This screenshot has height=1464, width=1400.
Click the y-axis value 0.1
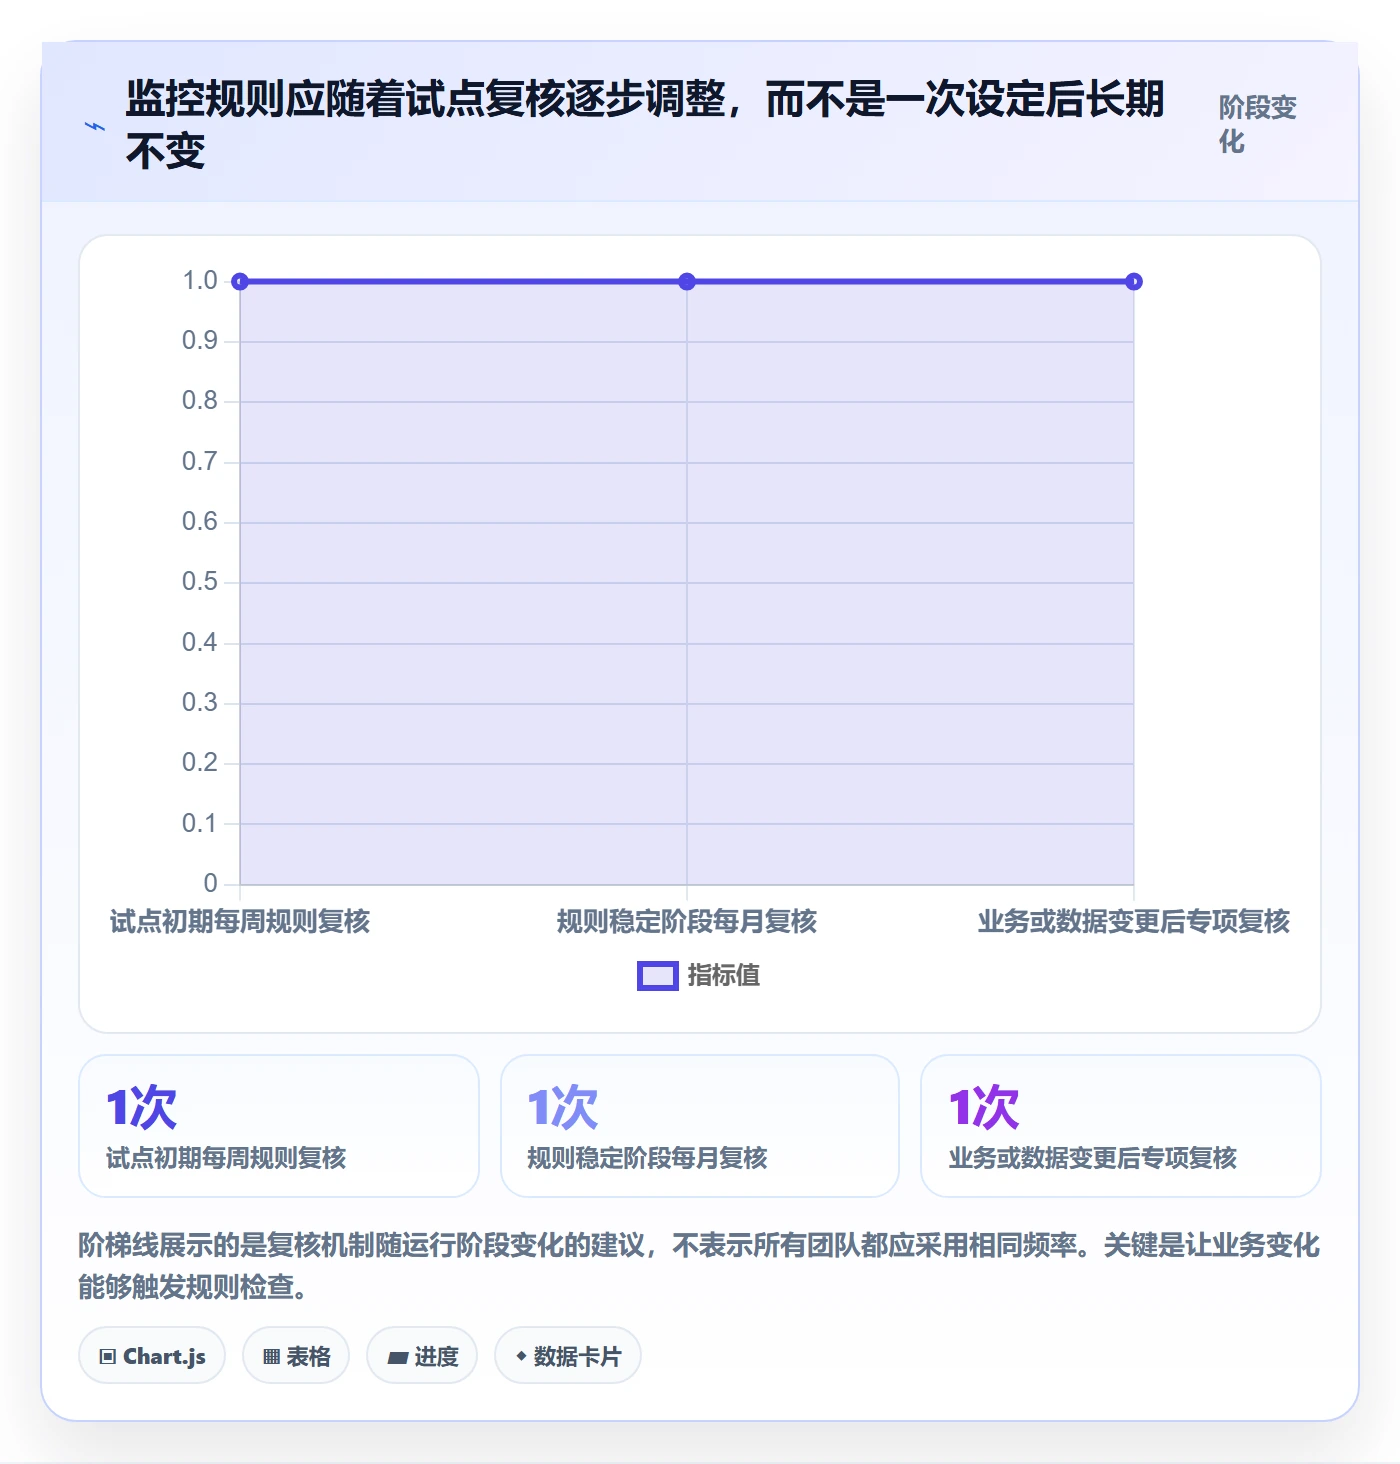200,824
